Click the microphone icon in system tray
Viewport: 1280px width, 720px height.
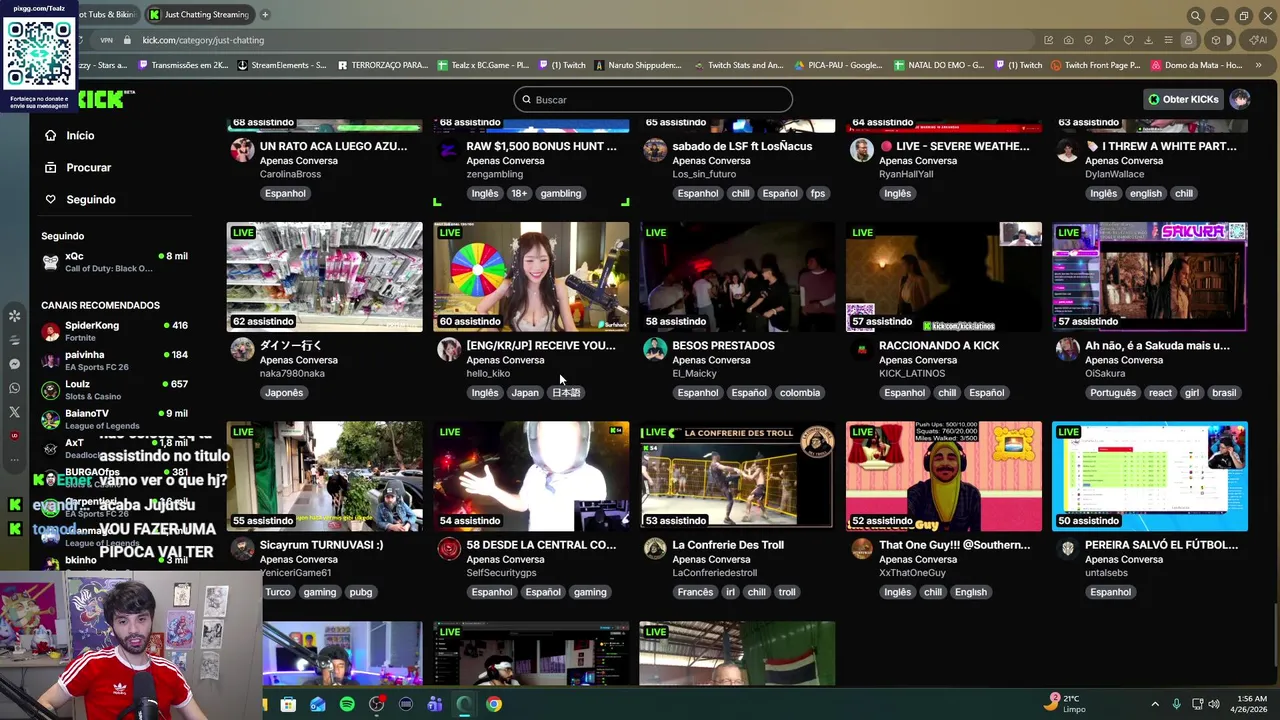click(1176, 704)
